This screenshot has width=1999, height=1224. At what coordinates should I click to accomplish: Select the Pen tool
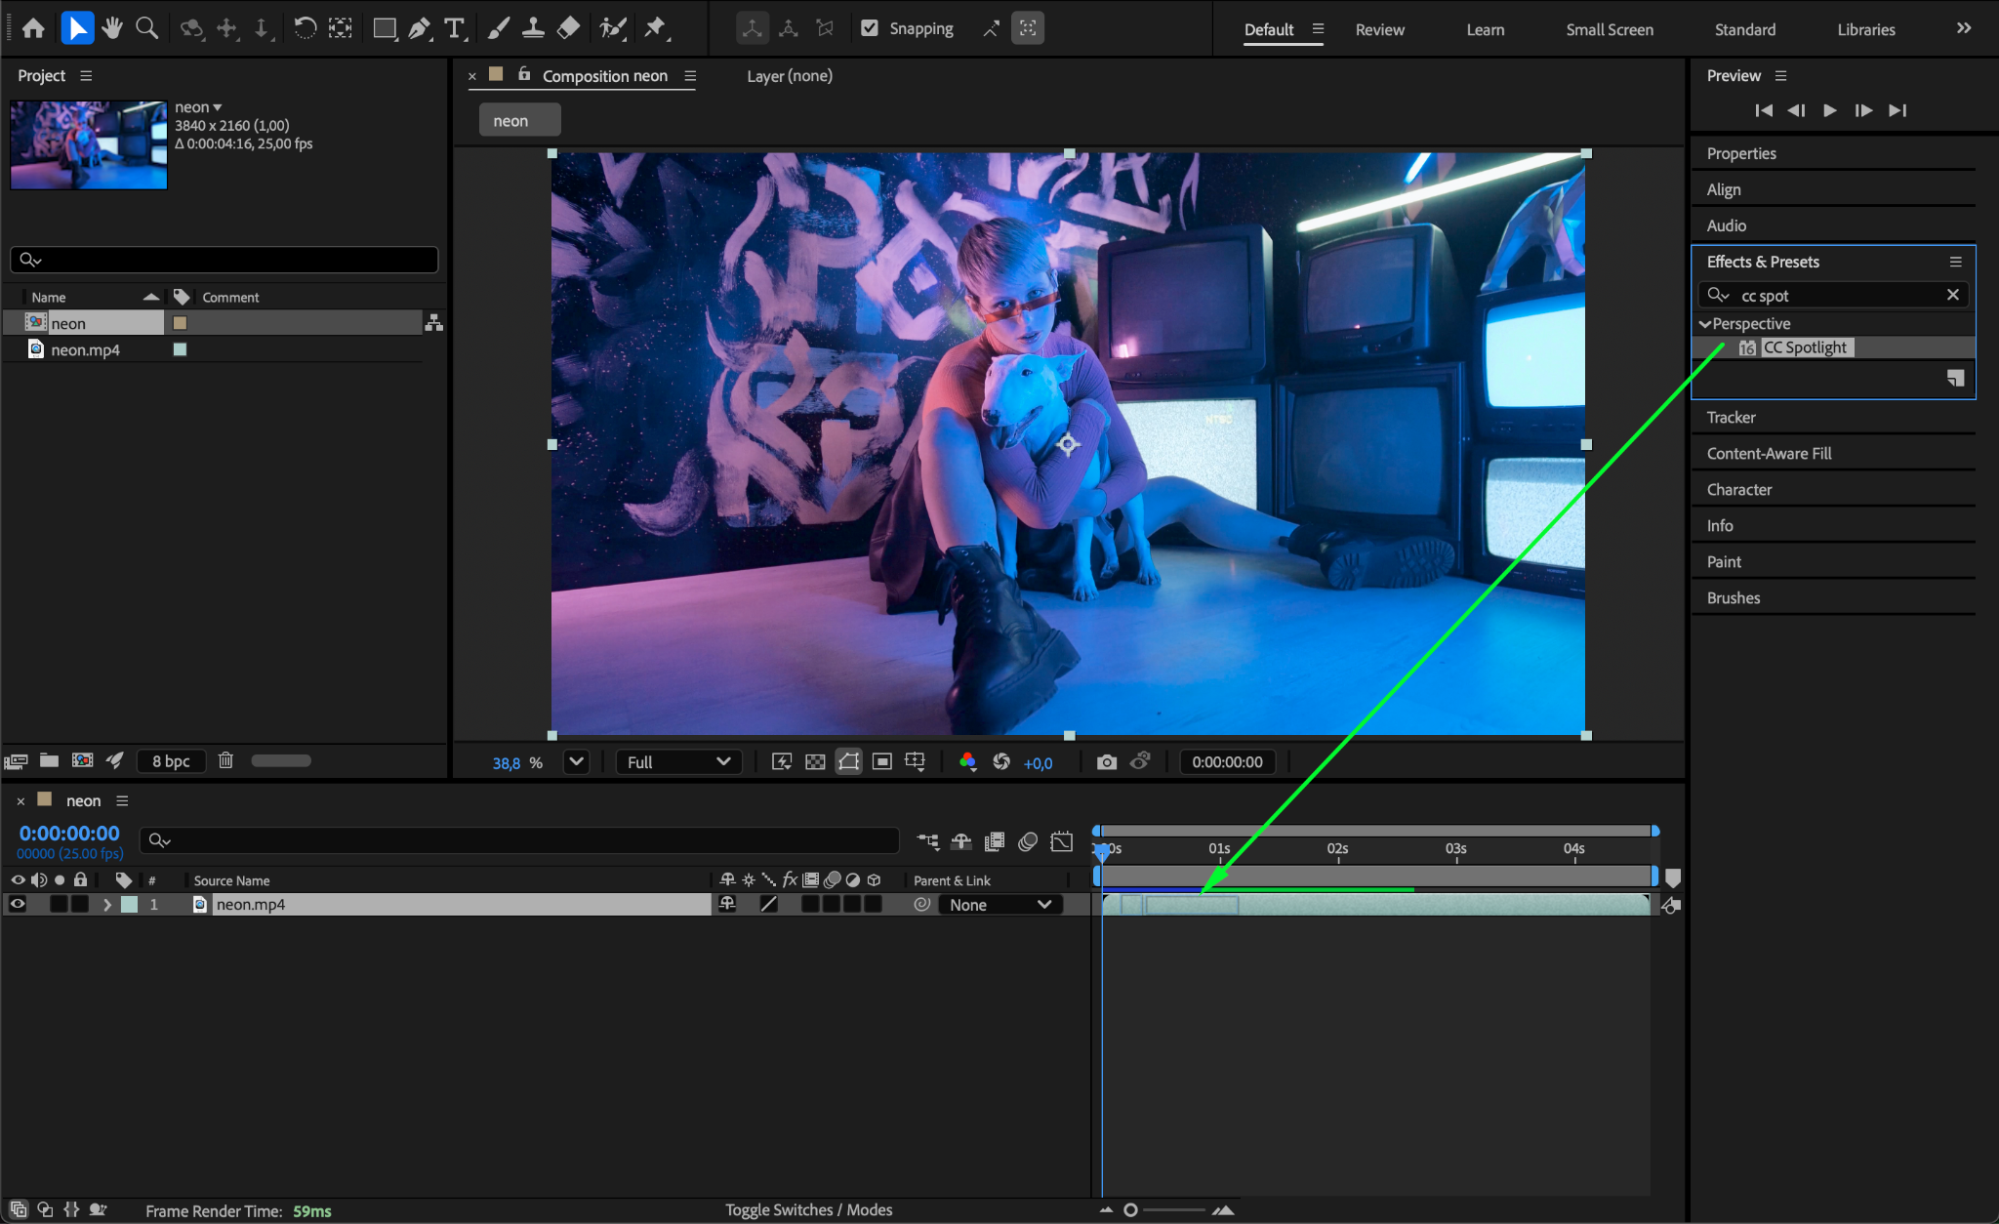click(420, 28)
